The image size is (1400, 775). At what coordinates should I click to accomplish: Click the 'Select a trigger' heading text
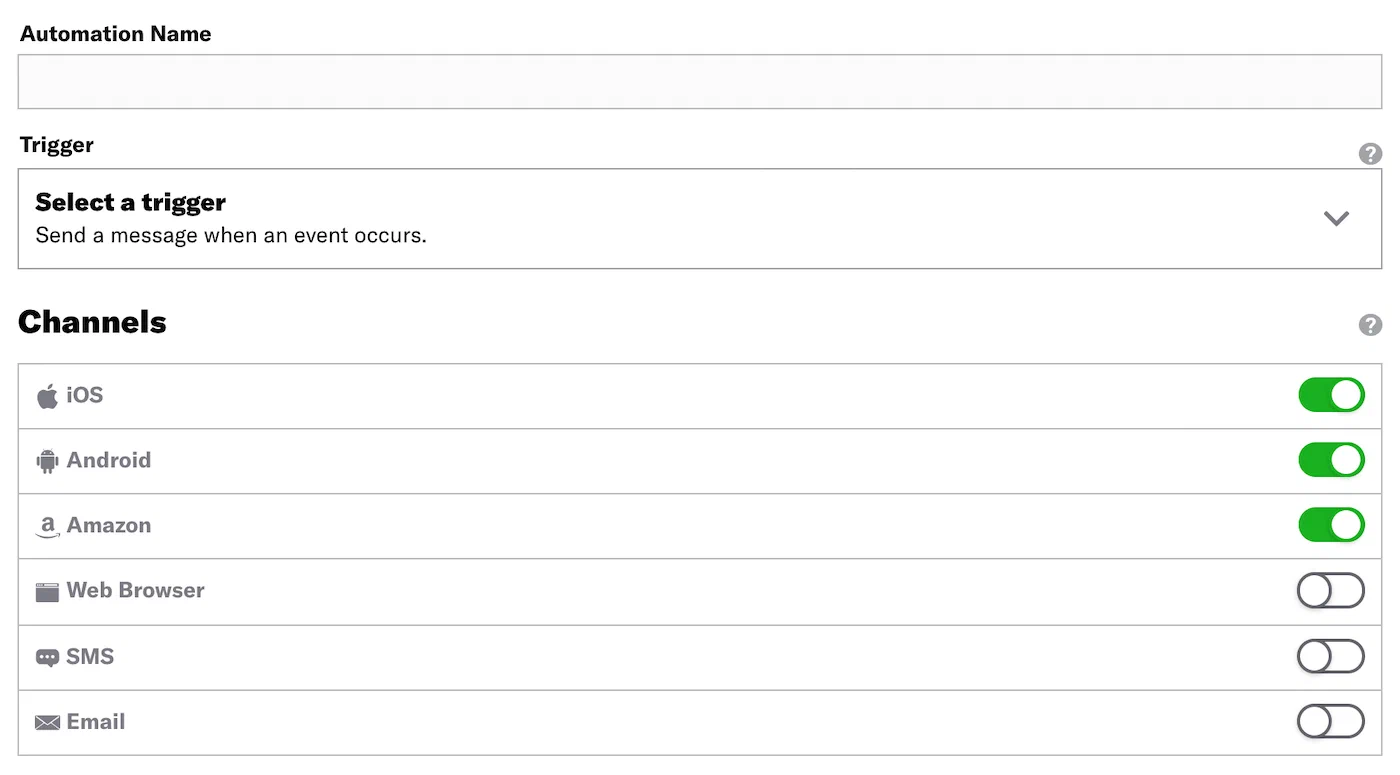[x=130, y=202]
